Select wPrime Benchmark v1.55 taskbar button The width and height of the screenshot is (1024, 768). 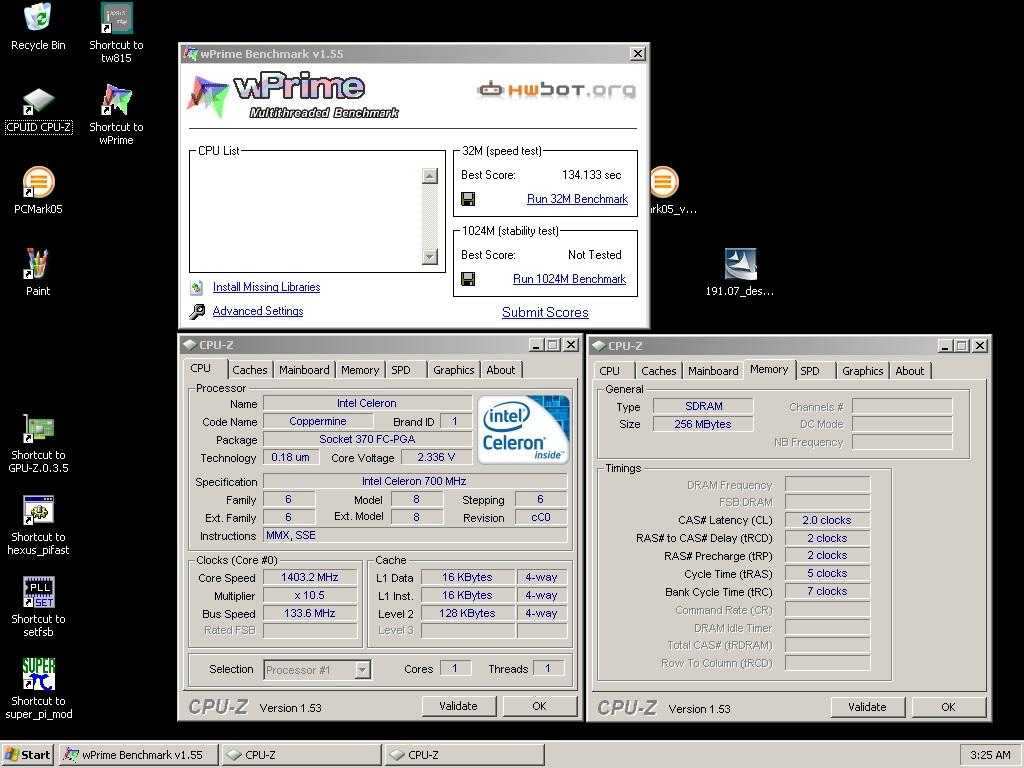tap(140, 755)
